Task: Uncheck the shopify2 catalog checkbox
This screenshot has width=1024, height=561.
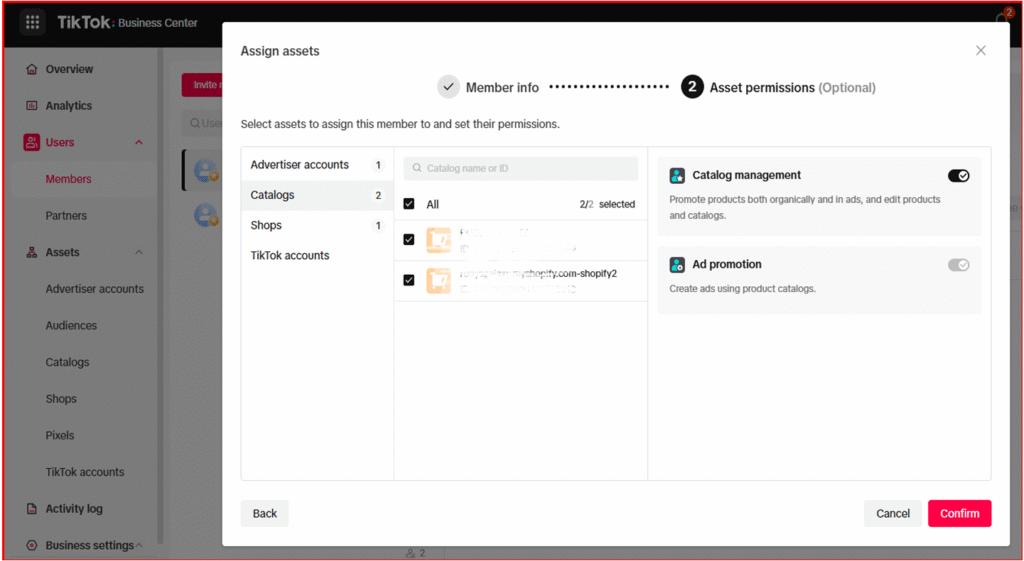Action: tap(409, 280)
